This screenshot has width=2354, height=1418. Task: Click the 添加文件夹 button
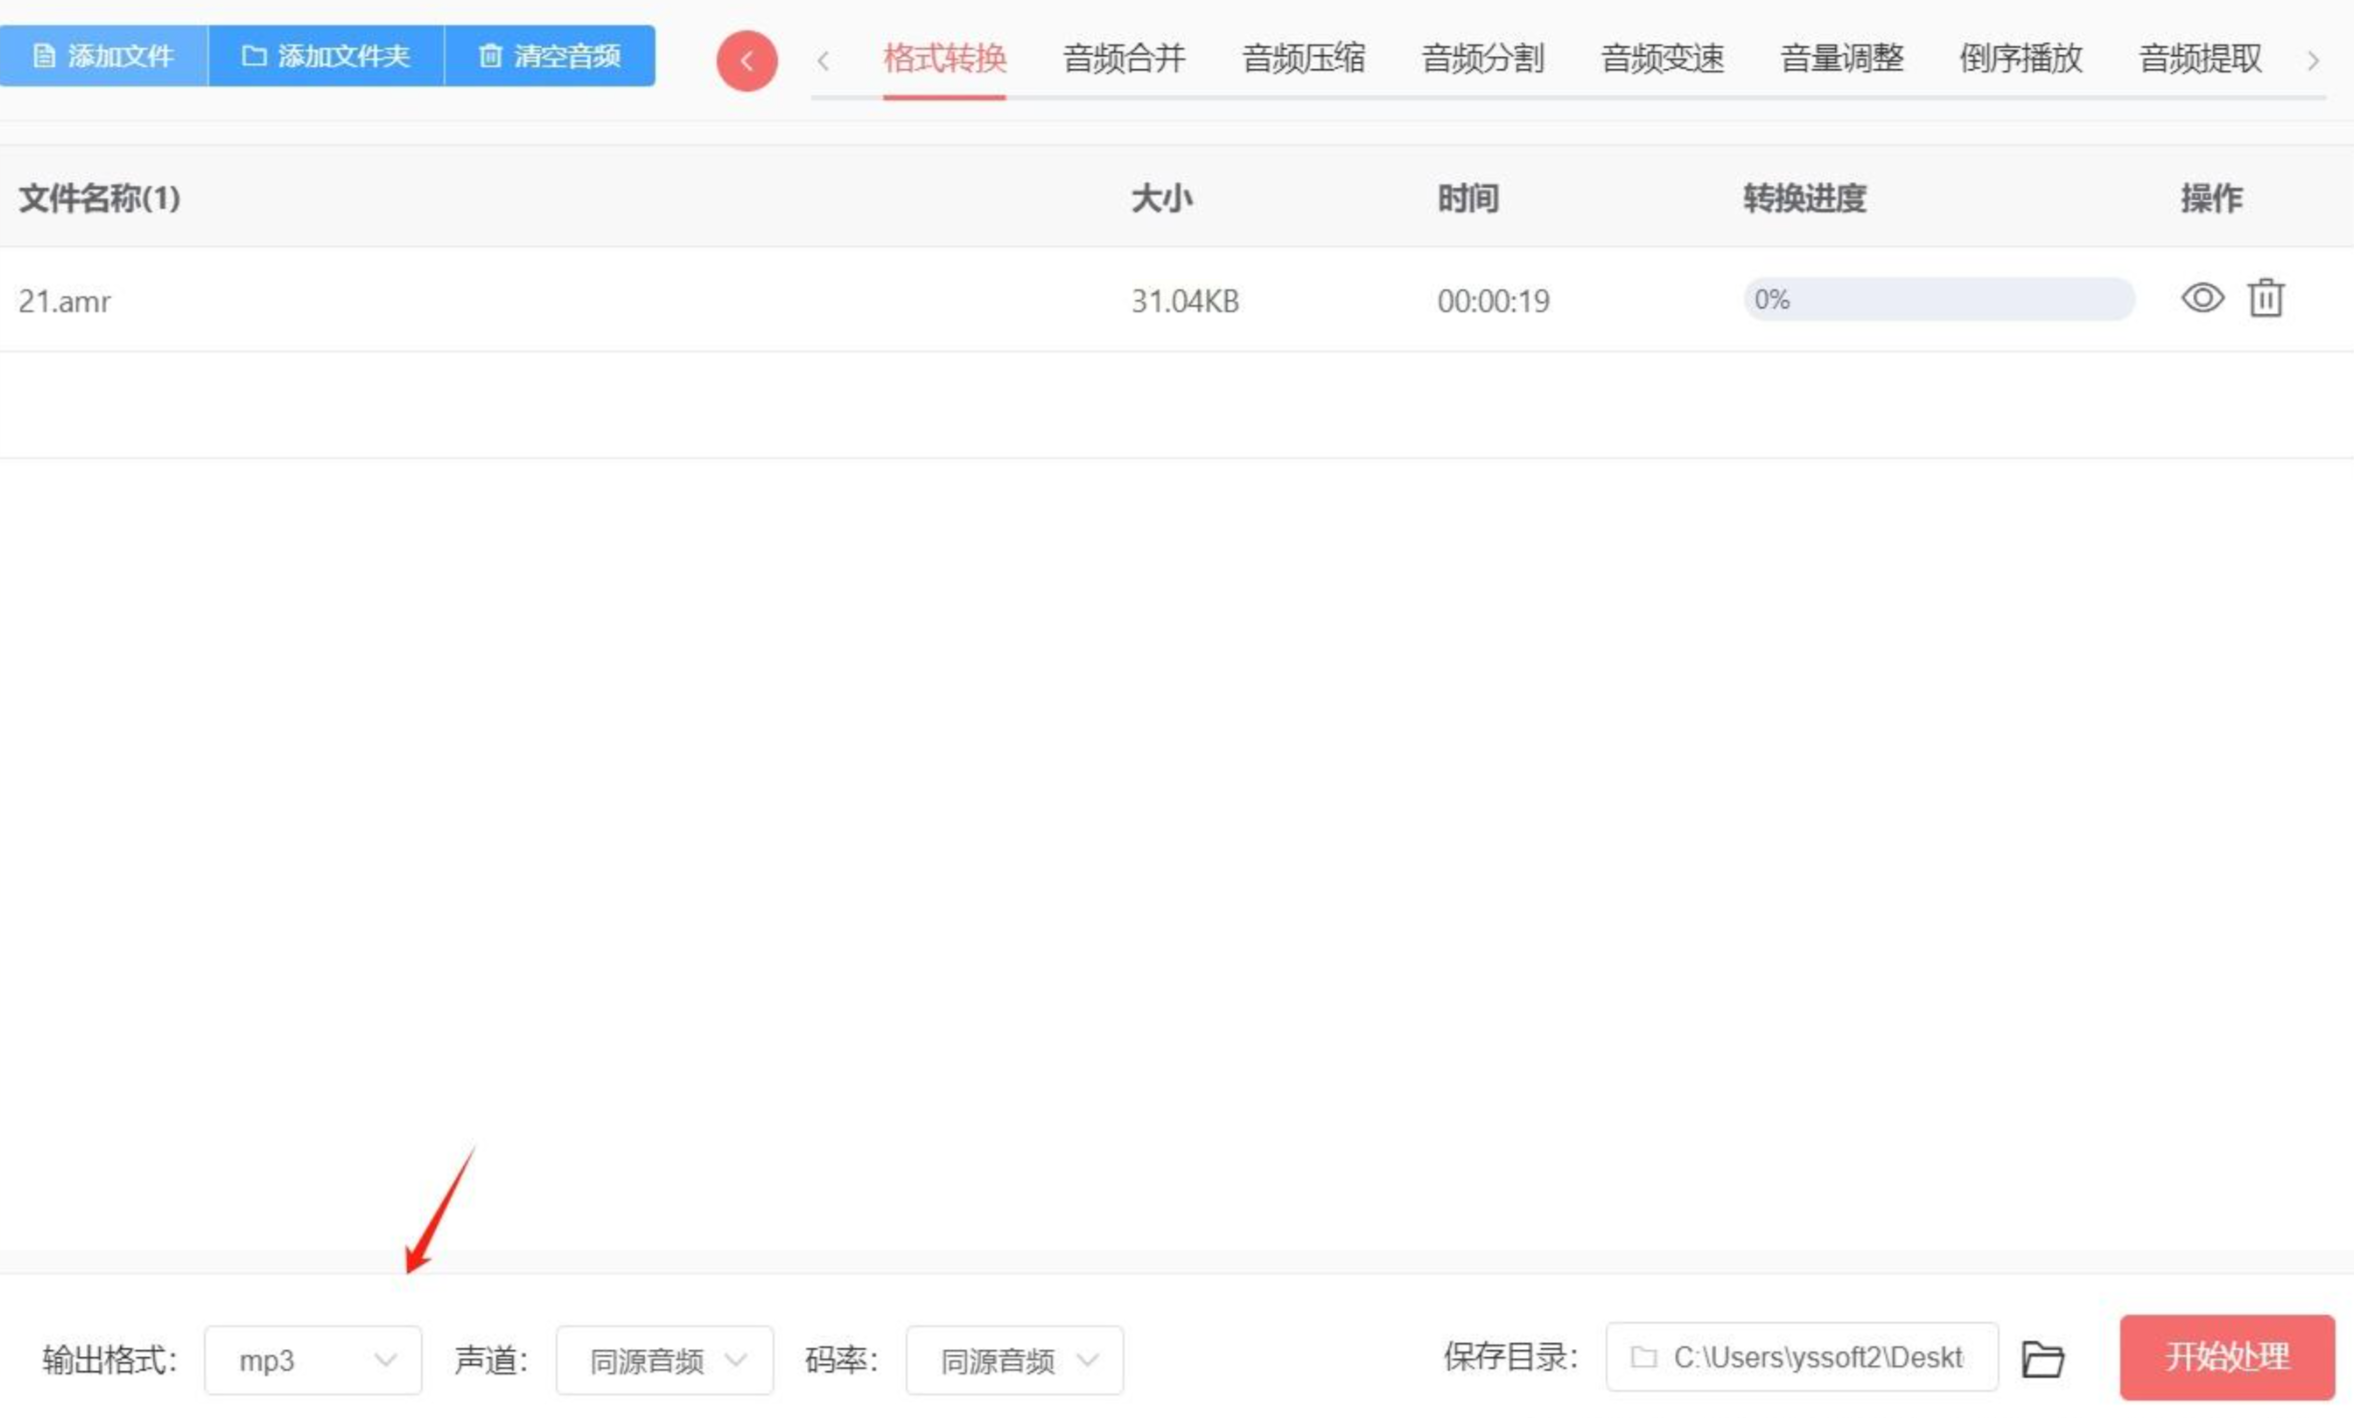[x=326, y=56]
